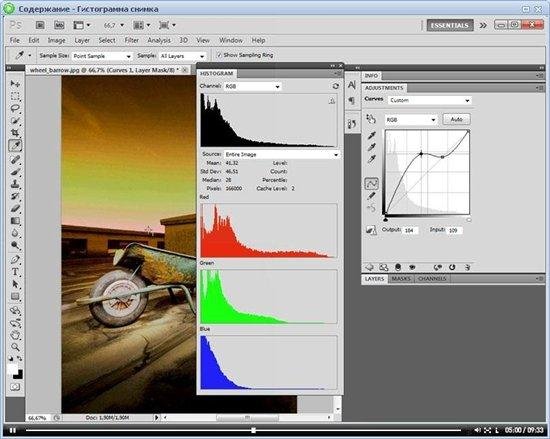Viewport: 550px width, 439px height.
Task: Select the Clone Stamp tool
Action: (15, 184)
